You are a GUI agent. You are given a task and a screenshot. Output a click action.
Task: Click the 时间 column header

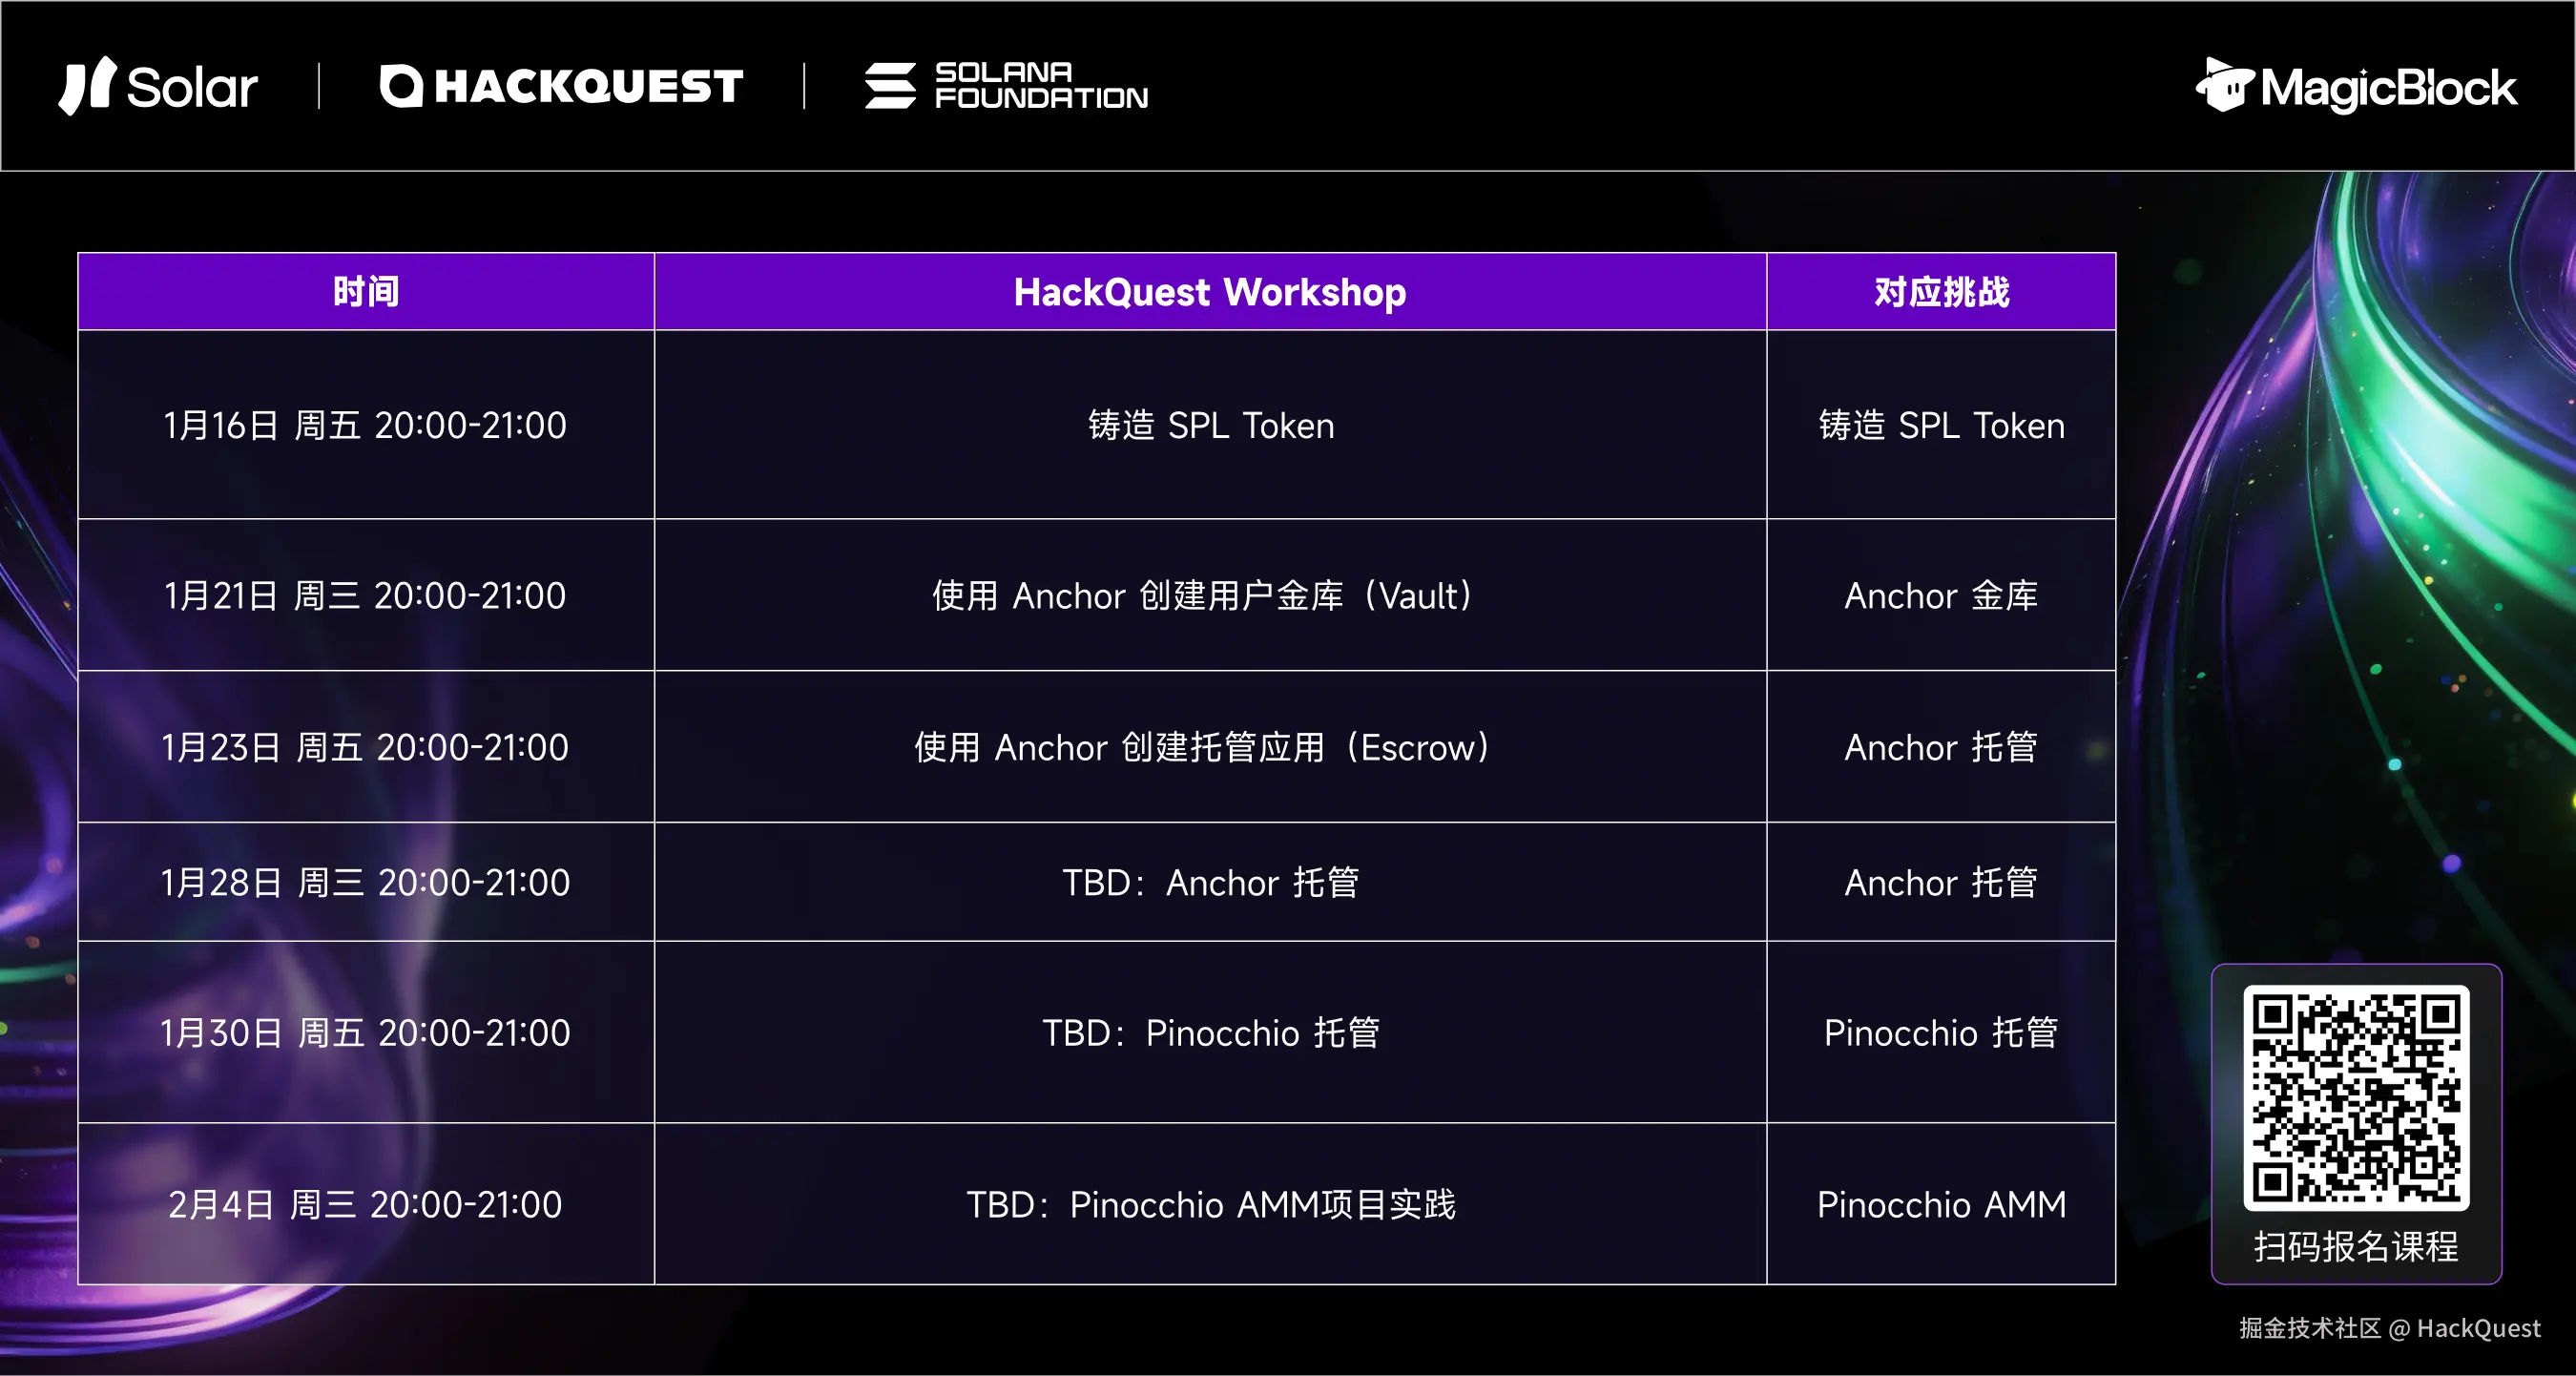[x=366, y=292]
